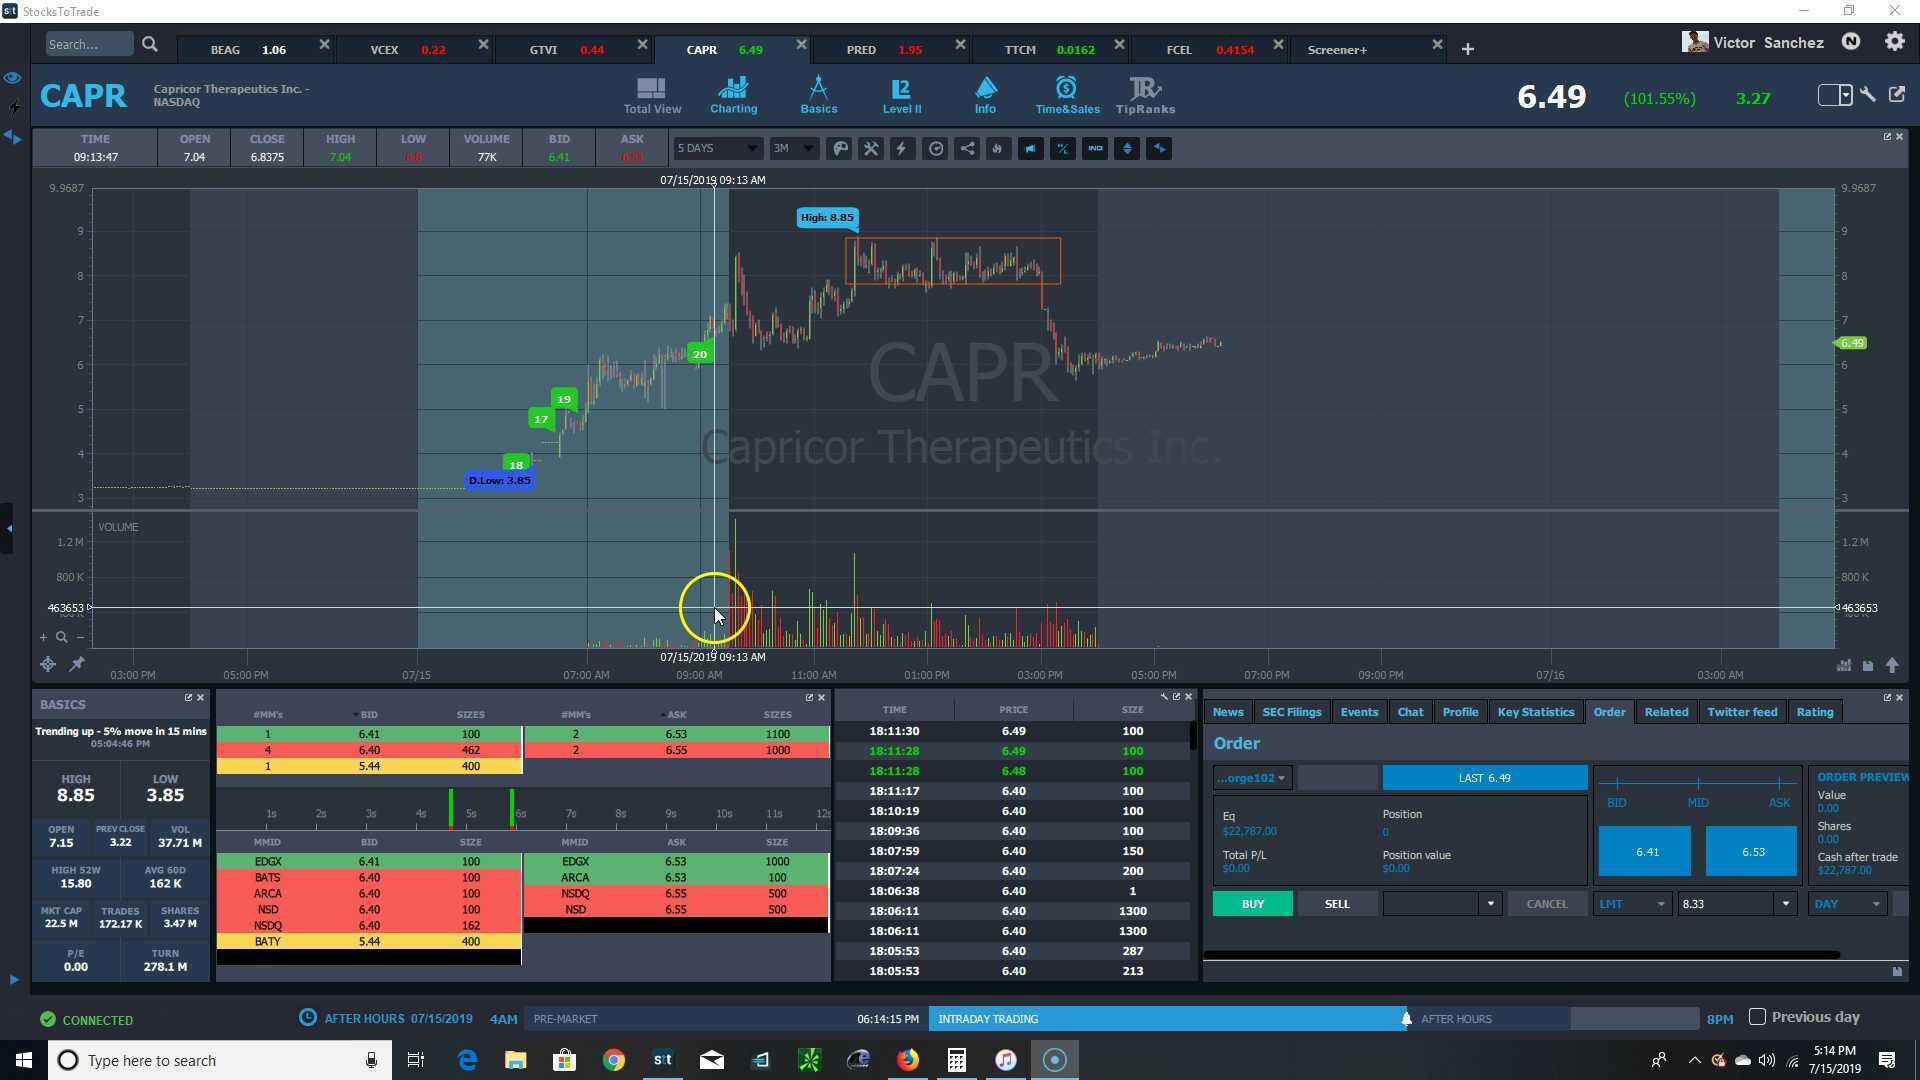Toggle the eye icon in left sidebar
1920x1080 pixels.
click(13, 77)
